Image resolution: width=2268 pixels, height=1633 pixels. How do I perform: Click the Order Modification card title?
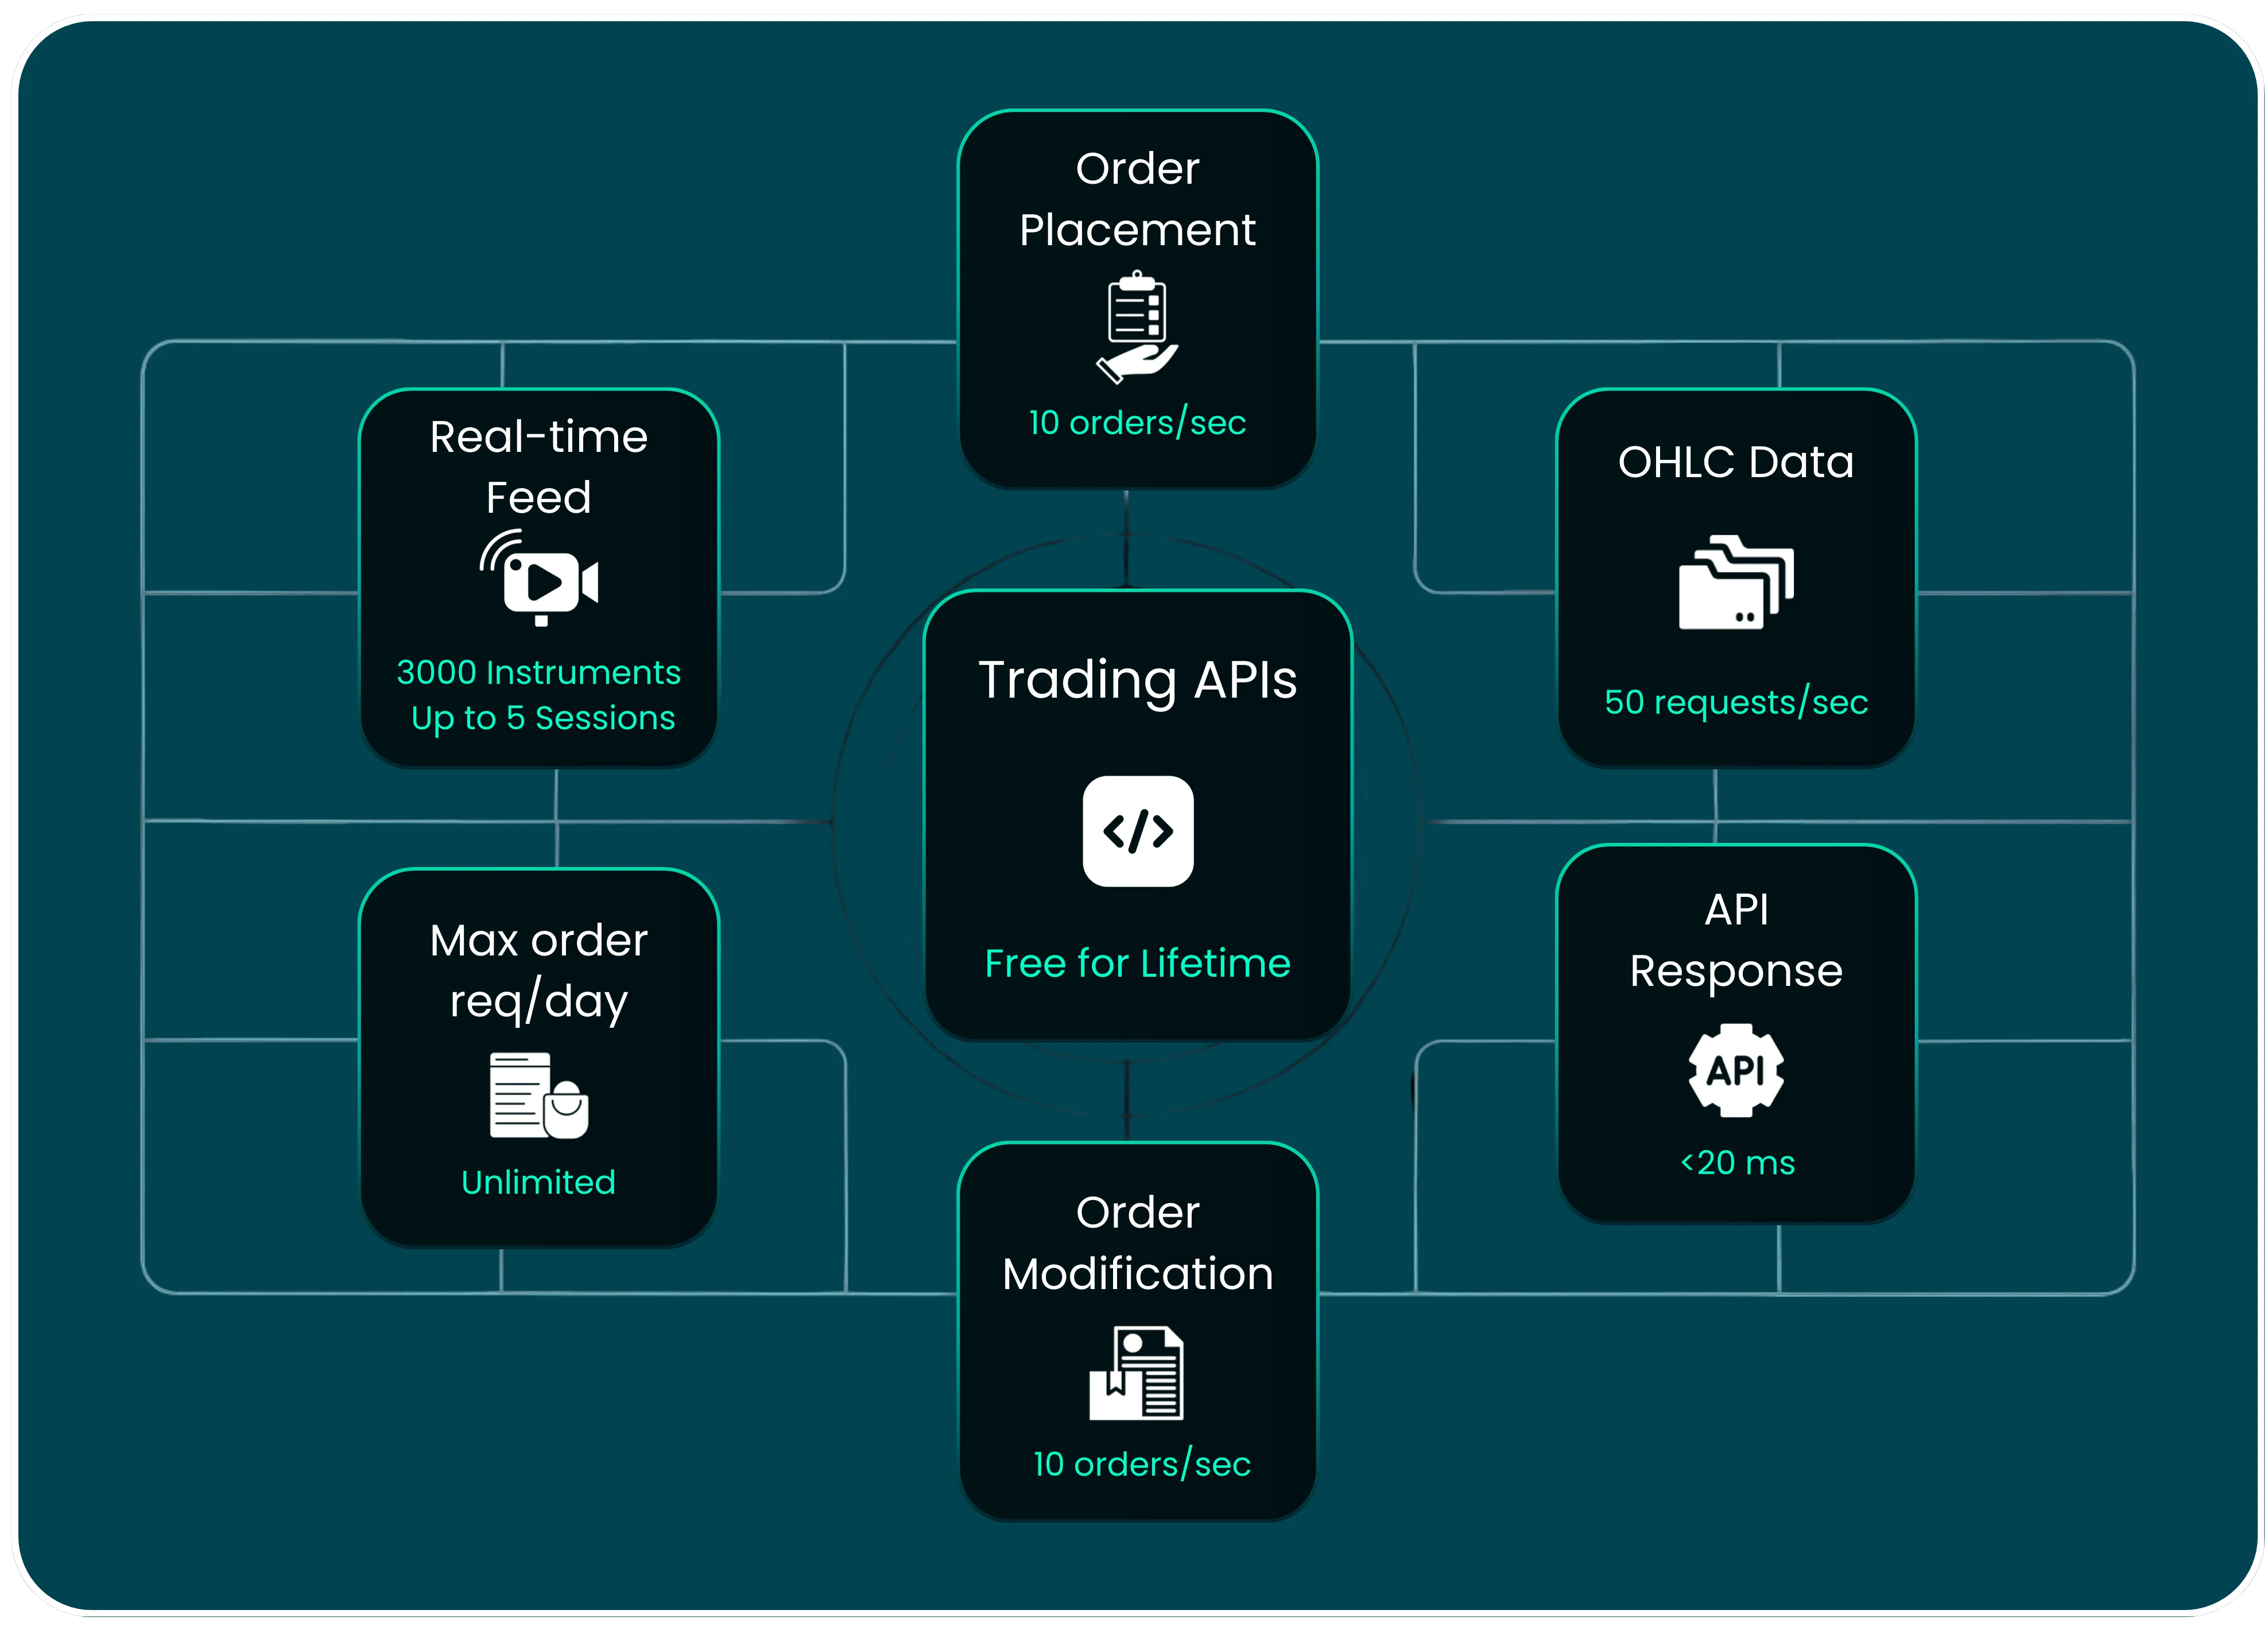pos(1138,1243)
